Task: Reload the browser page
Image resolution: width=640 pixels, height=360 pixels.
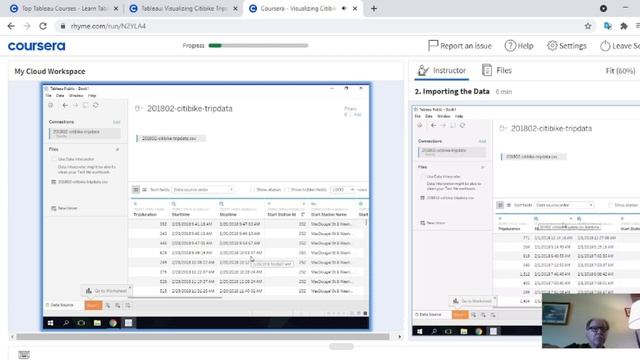Action: [x=43, y=26]
